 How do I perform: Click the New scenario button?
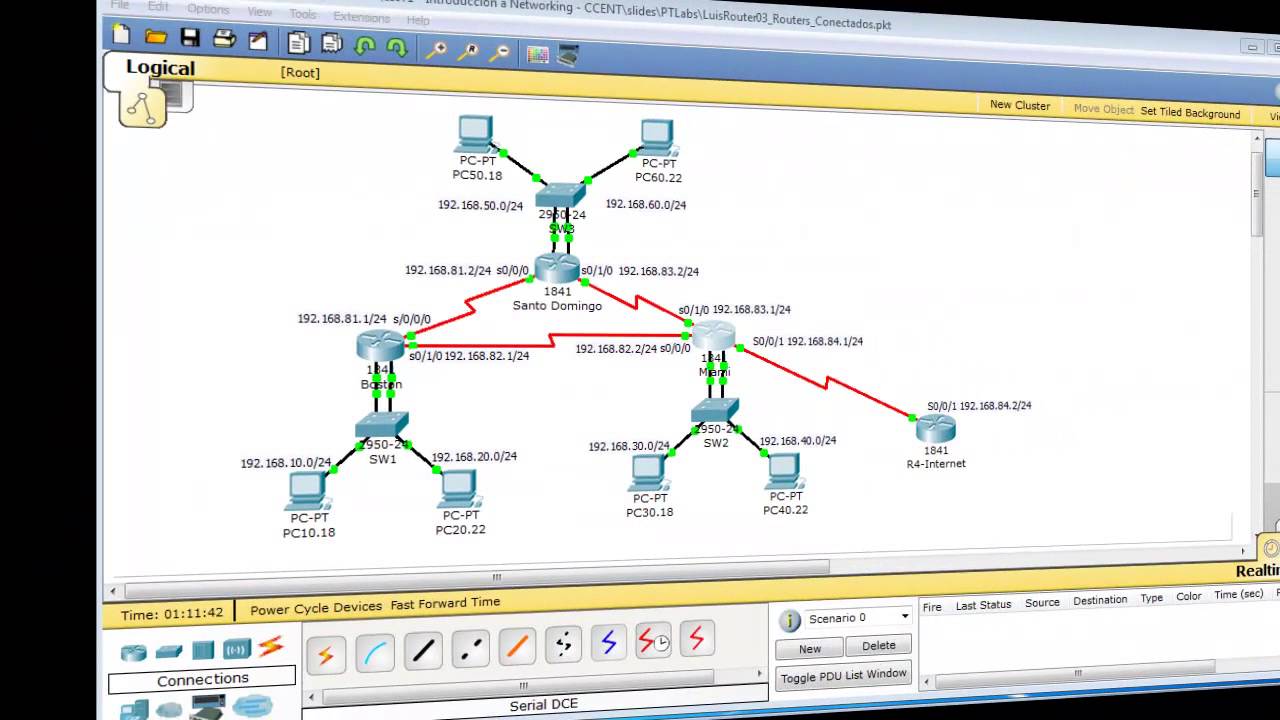coord(809,648)
